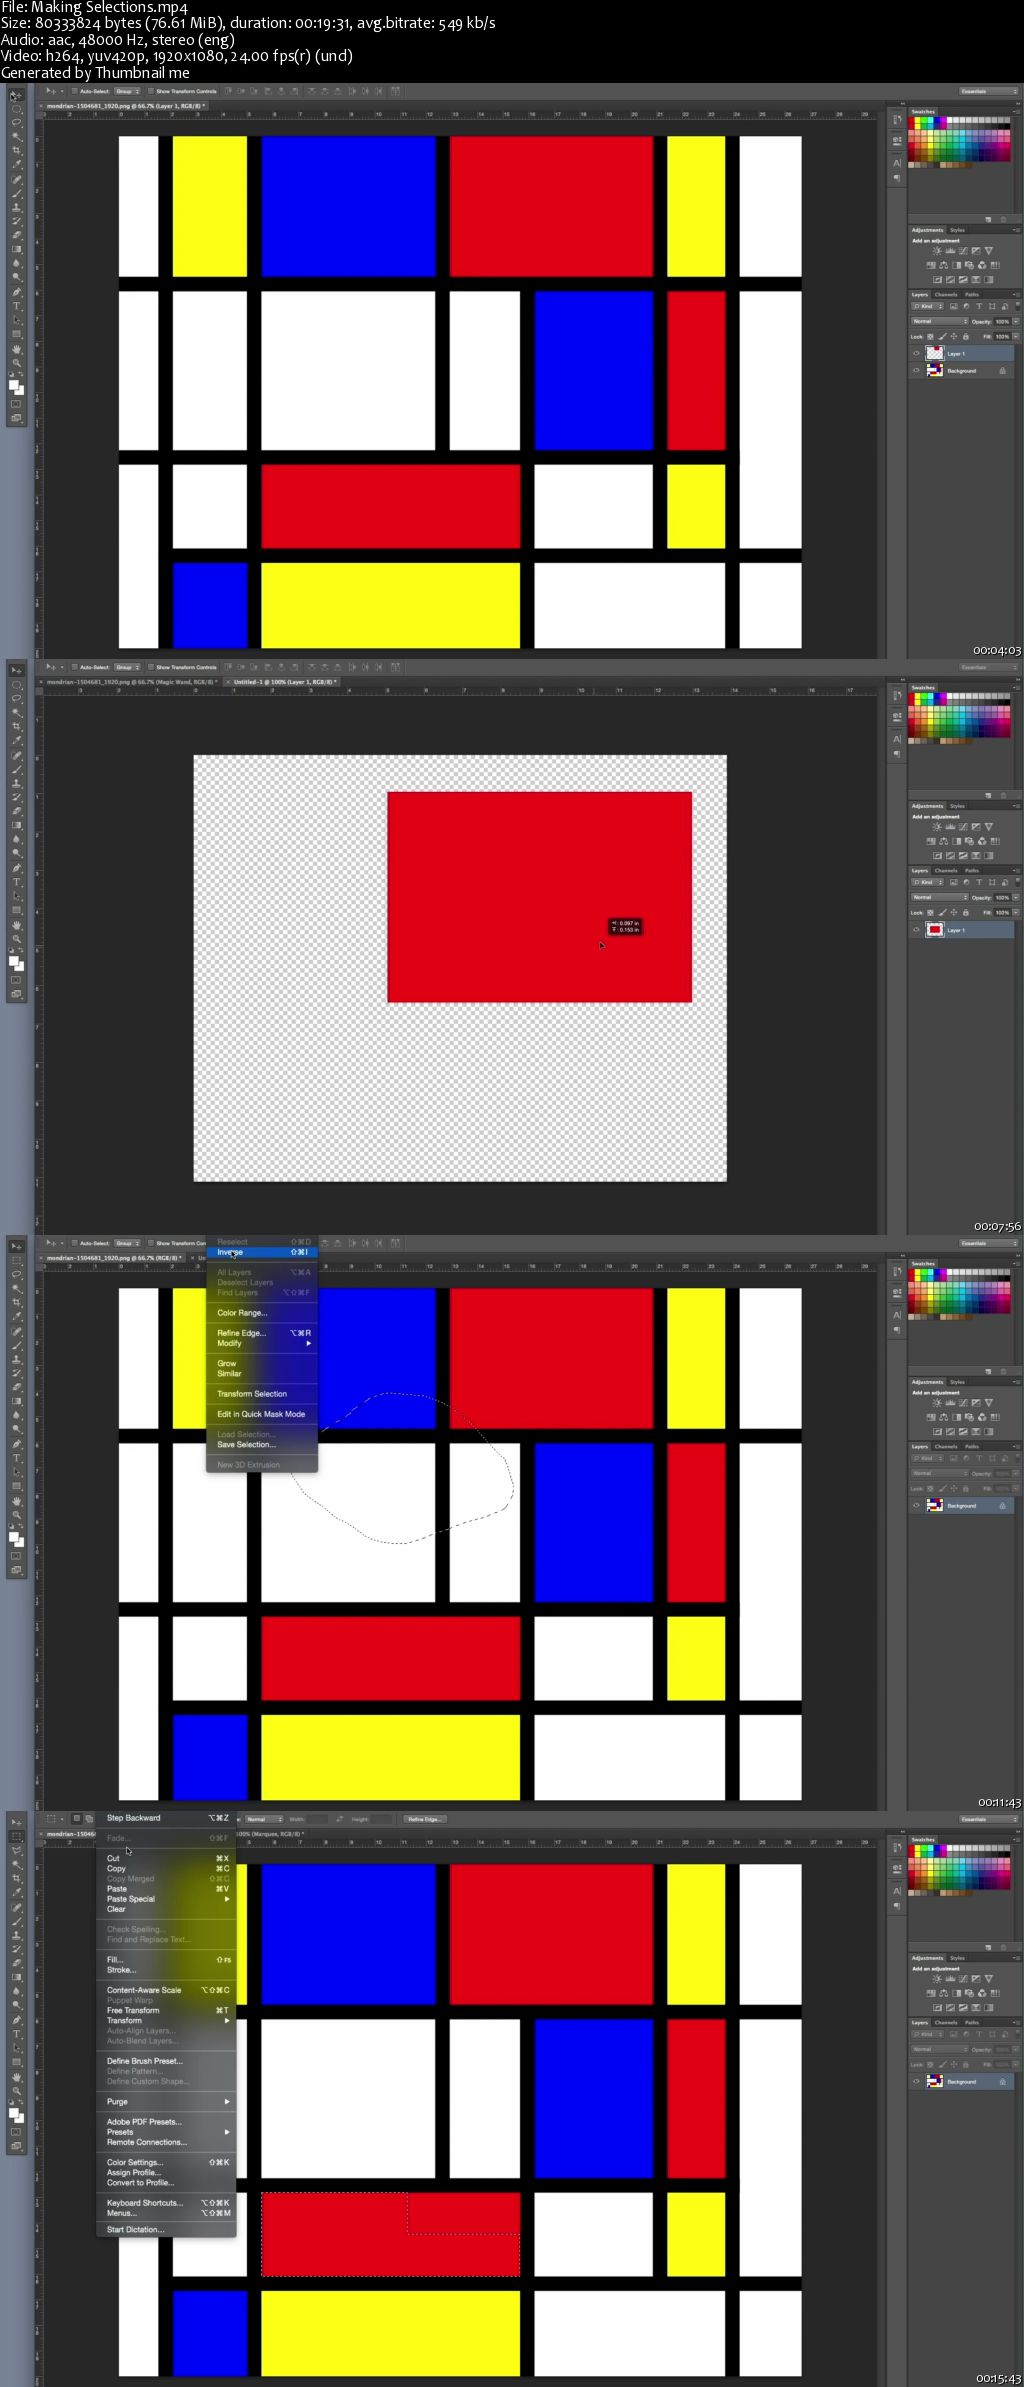Expand the Paste Special submenu
The width and height of the screenshot is (1024, 2387).
tap(167, 1899)
